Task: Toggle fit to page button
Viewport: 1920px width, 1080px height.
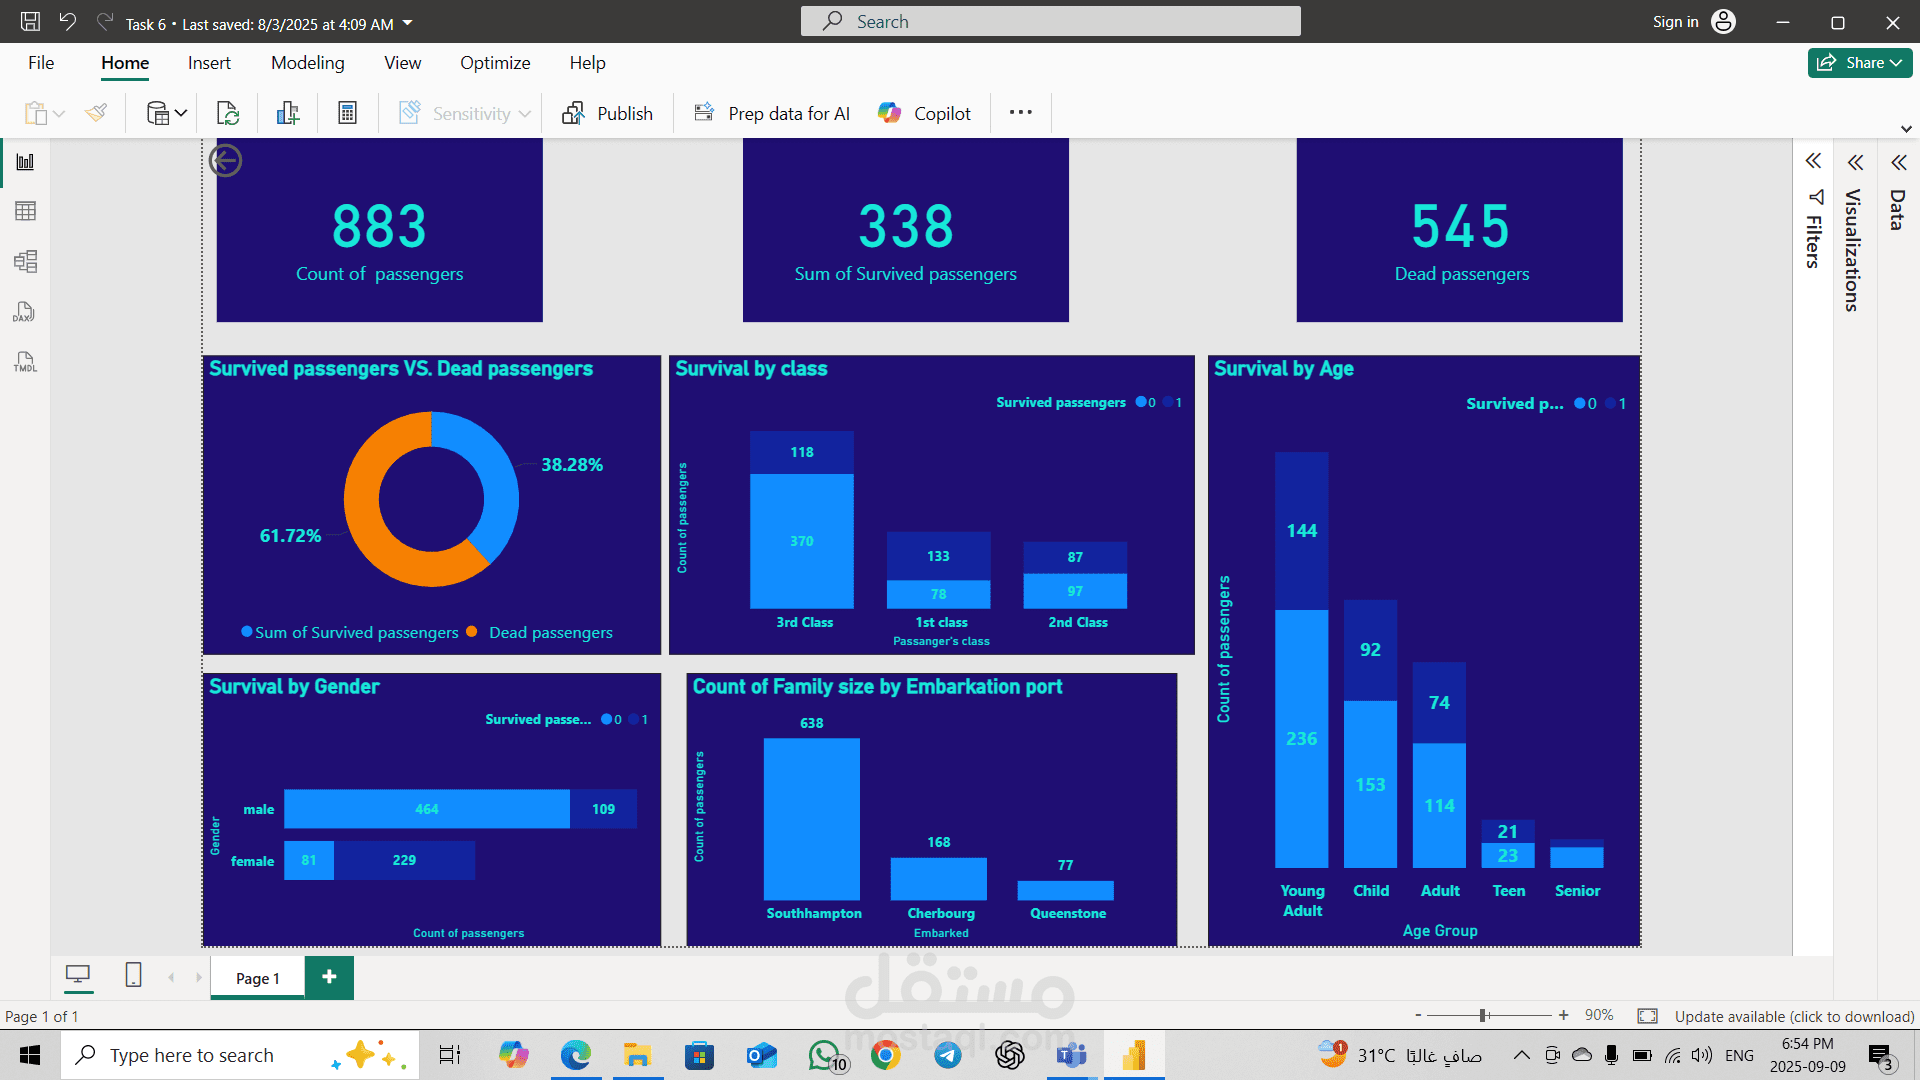Action: click(1647, 1016)
